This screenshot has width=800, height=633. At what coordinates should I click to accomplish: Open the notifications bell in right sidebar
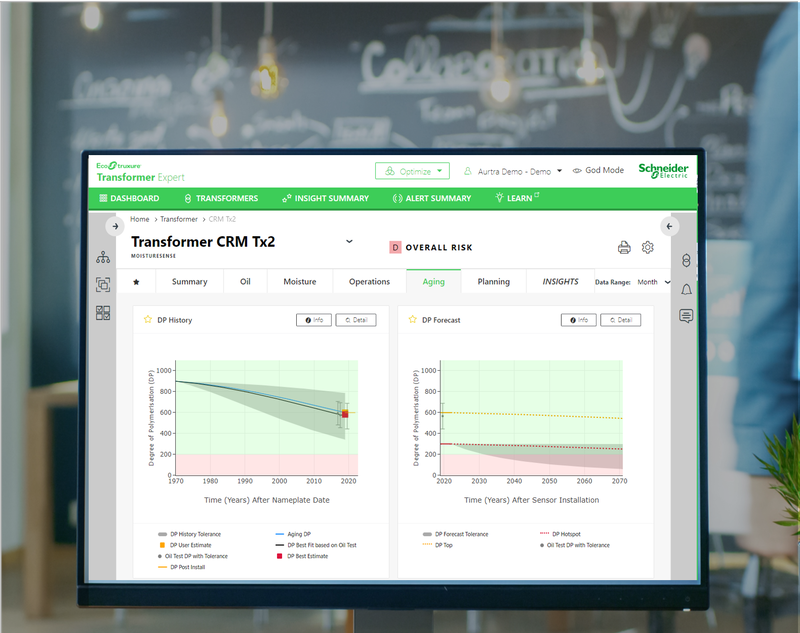click(686, 289)
